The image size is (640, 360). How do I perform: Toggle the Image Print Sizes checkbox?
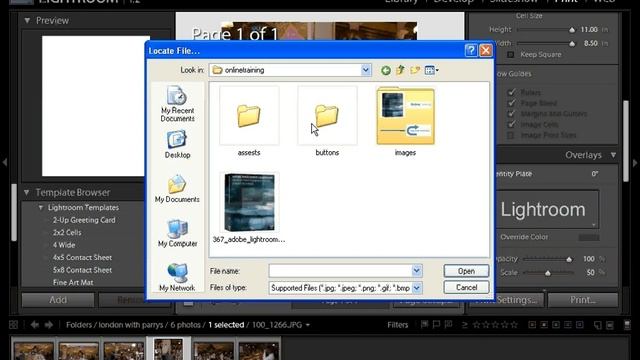(x=511, y=135)
